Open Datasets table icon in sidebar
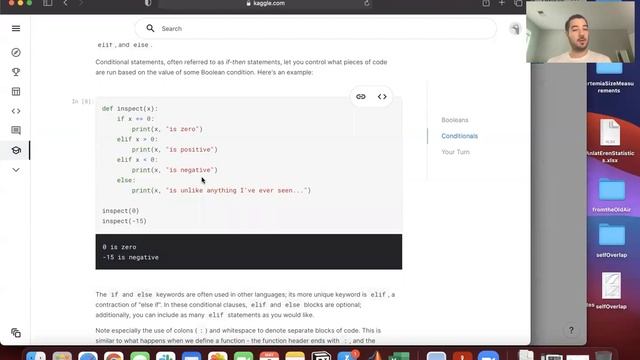The image size is (640, 360). [16, 91]
